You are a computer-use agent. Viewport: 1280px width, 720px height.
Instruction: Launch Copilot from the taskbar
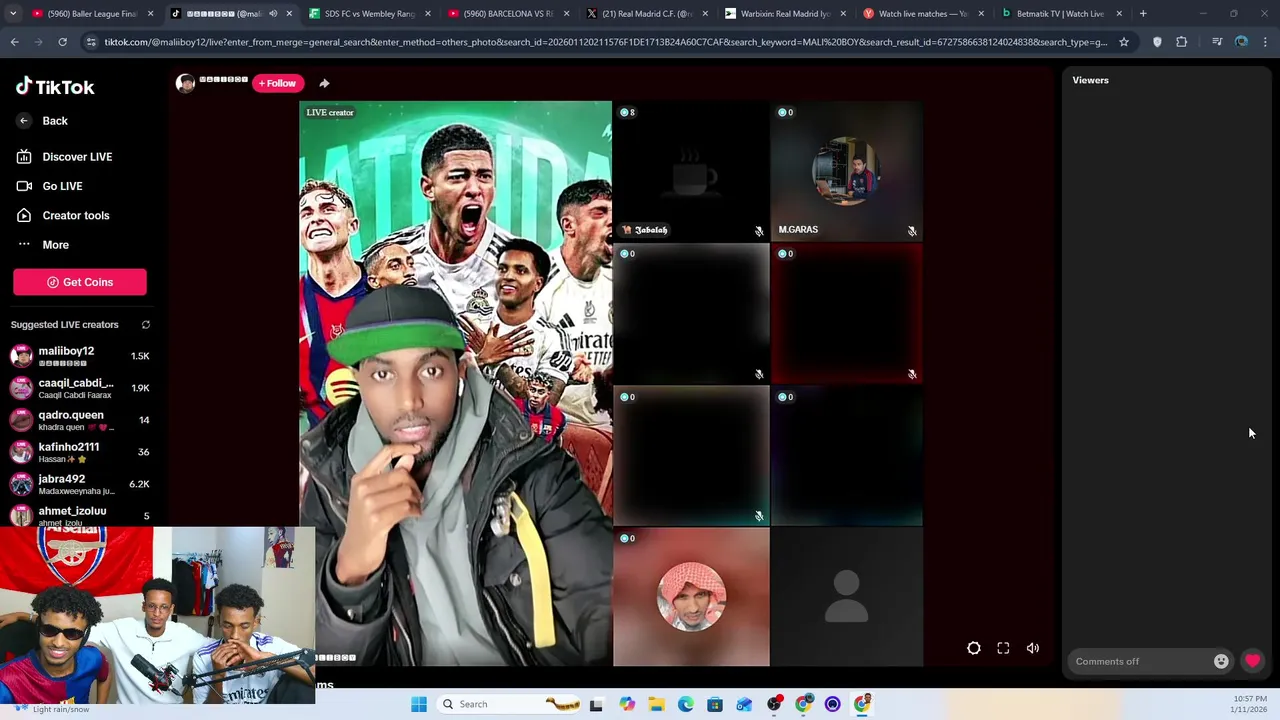coord(627,704)
